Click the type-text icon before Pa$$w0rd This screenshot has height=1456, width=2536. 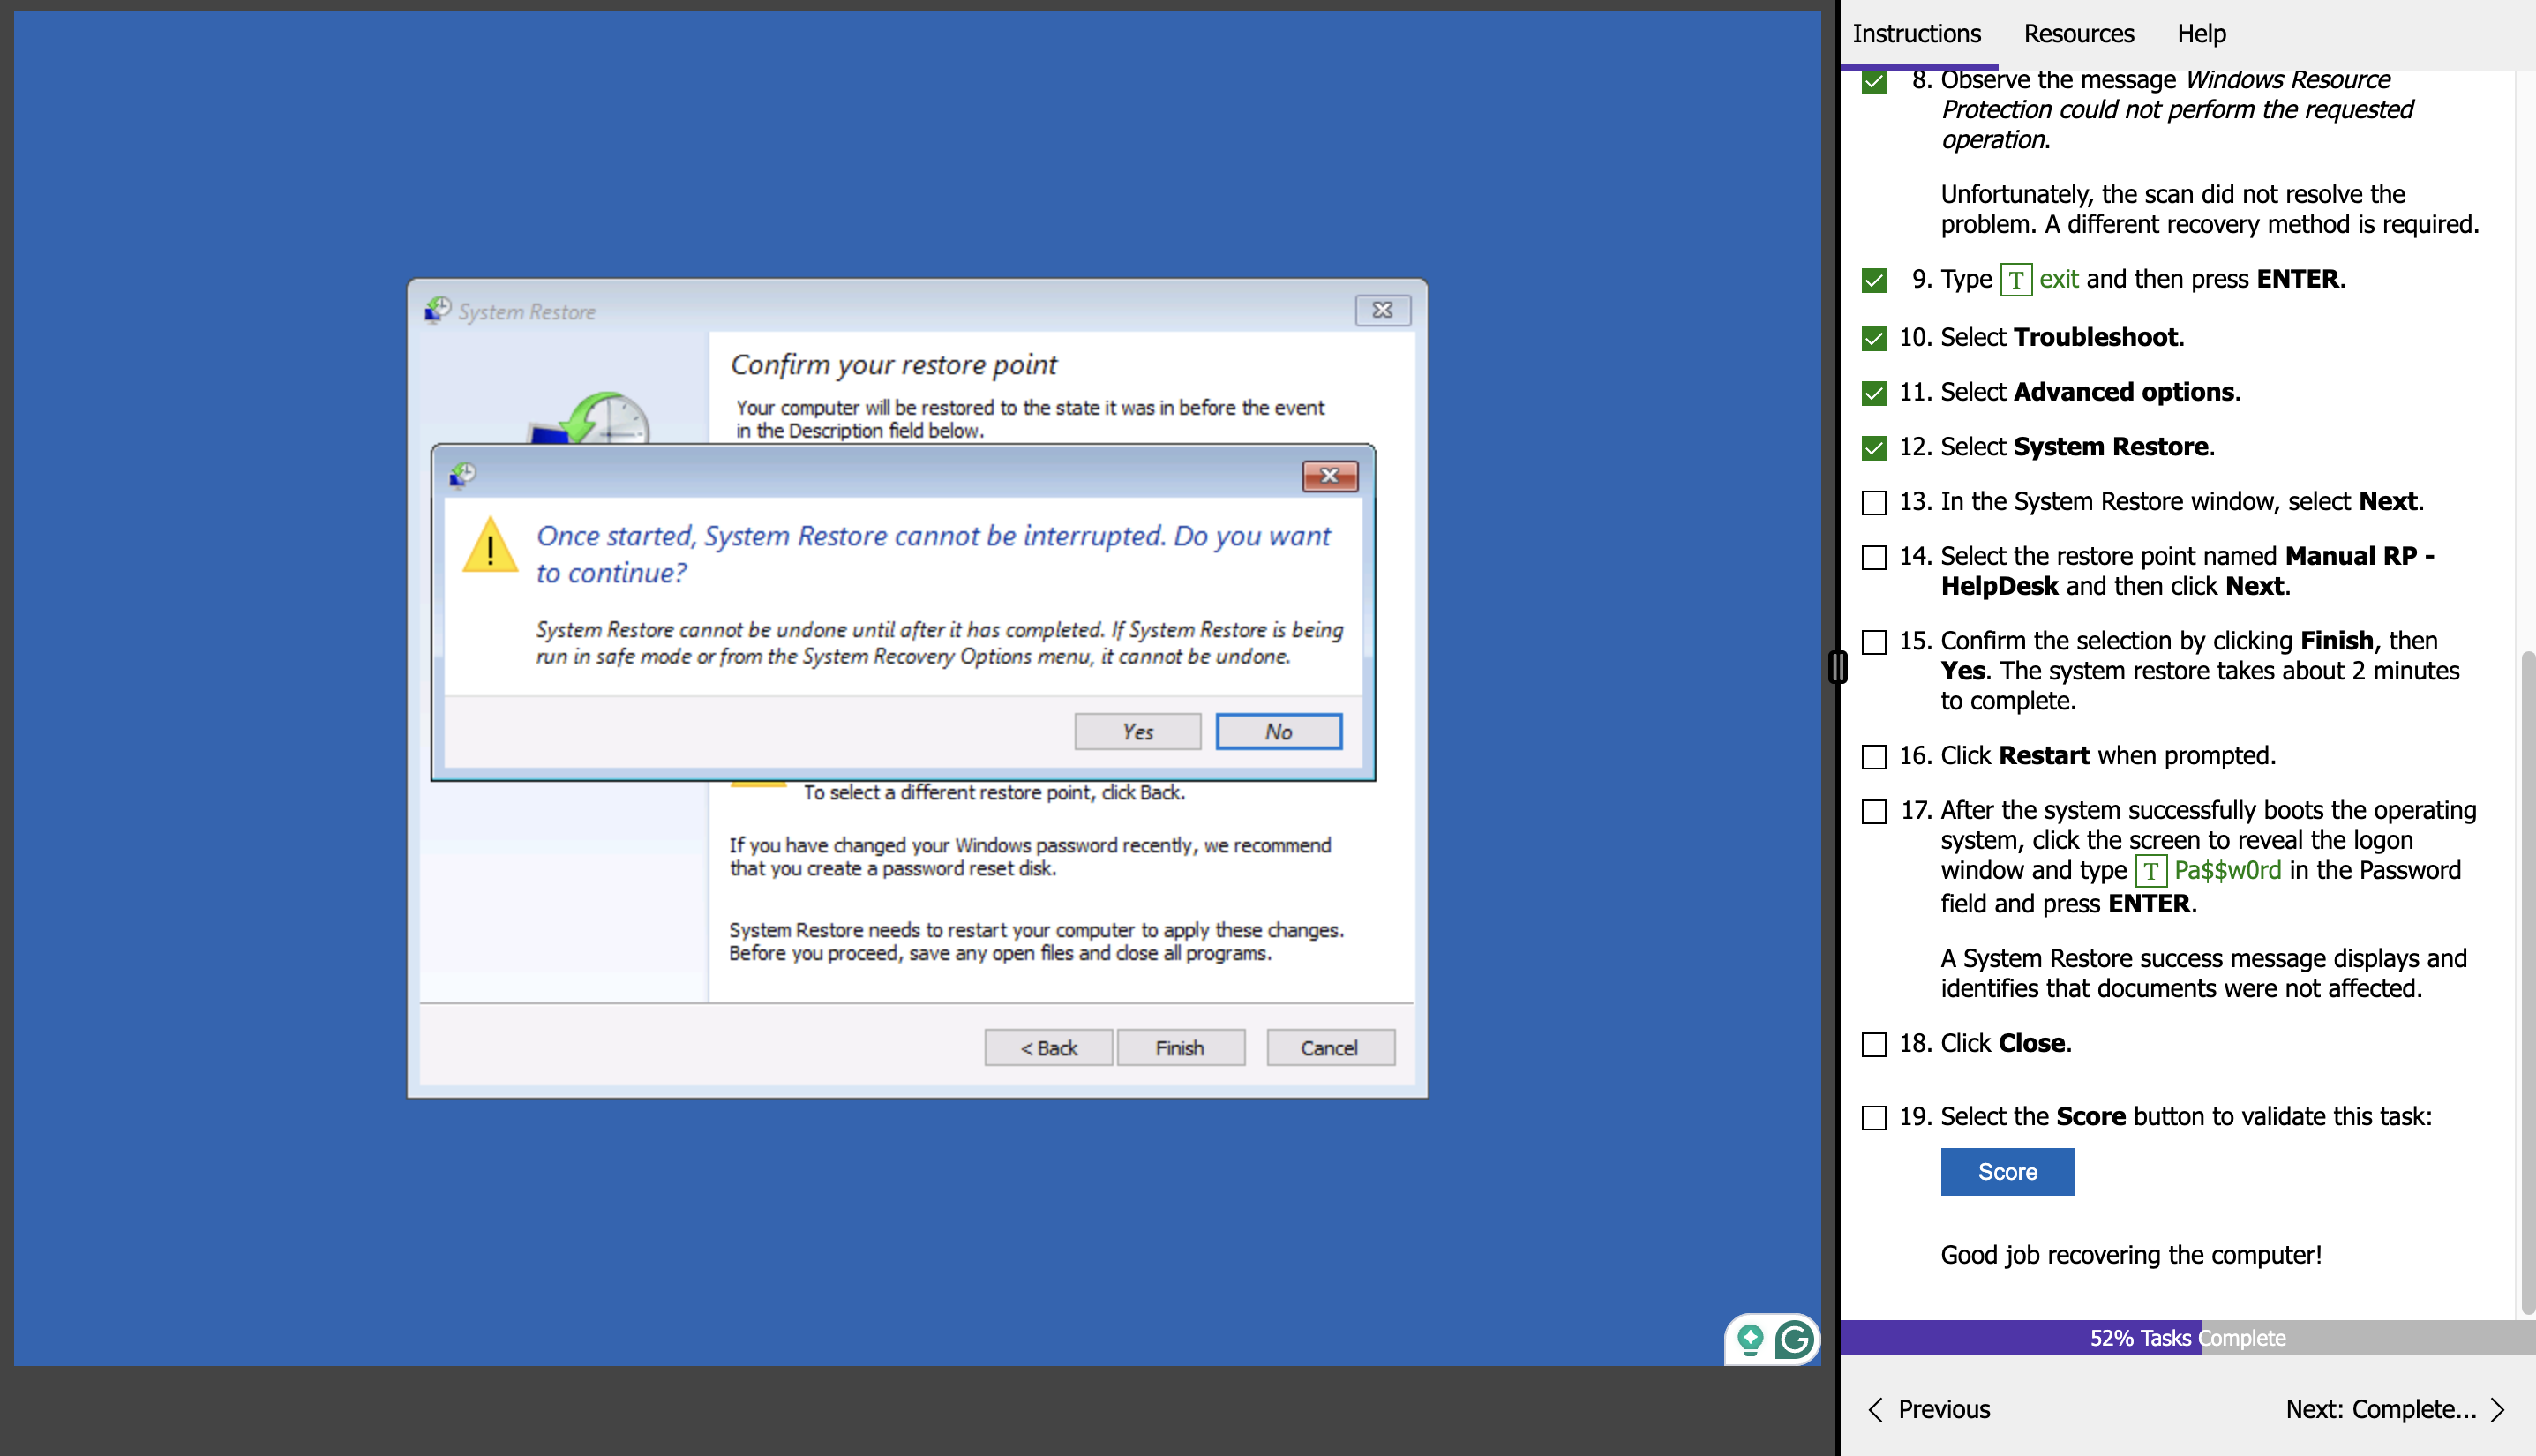2150,871
